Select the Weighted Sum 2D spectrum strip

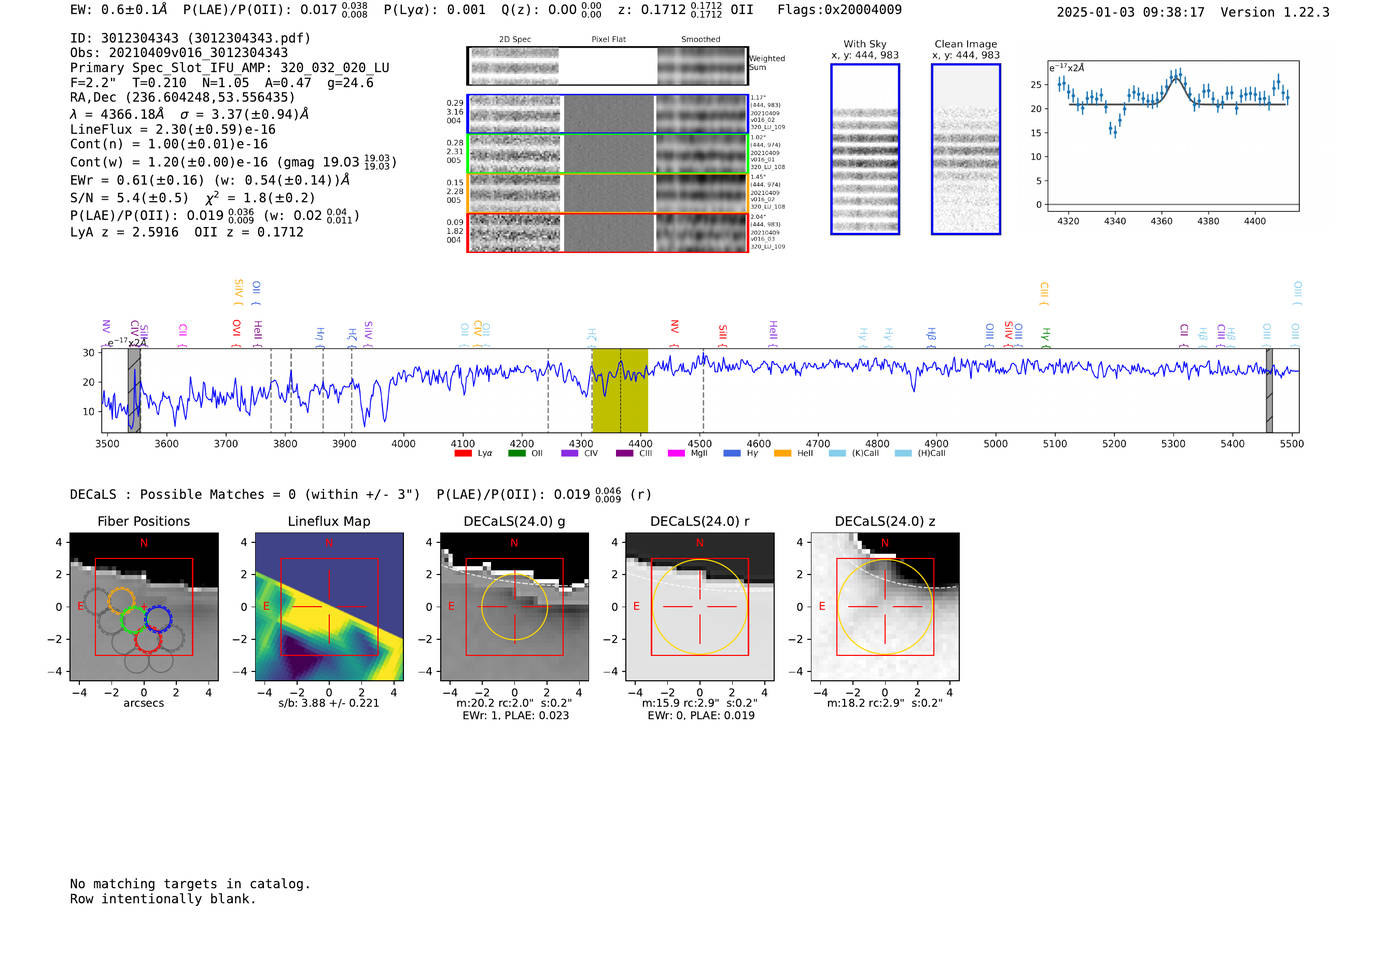point(607,66)
